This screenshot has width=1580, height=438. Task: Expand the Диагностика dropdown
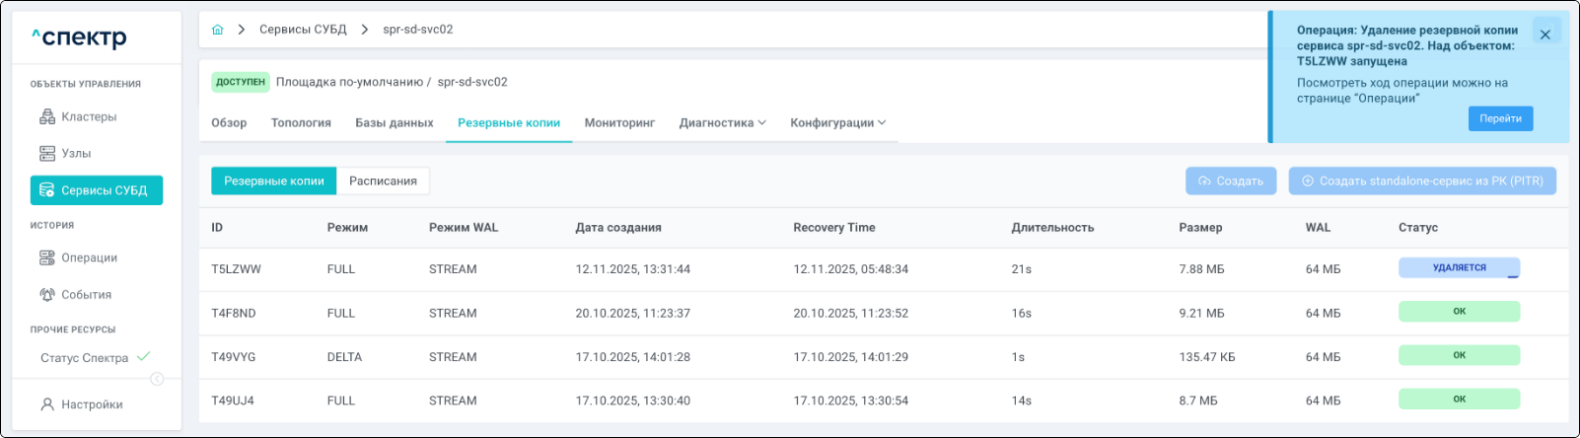[x=722, y=123]
